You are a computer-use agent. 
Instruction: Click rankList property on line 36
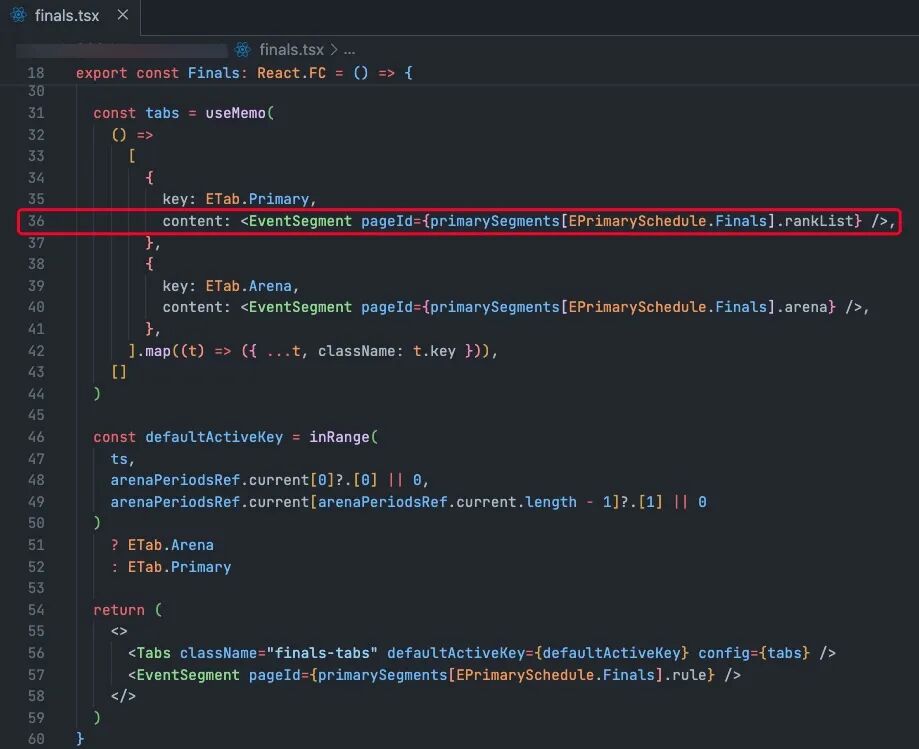(818, 221)
